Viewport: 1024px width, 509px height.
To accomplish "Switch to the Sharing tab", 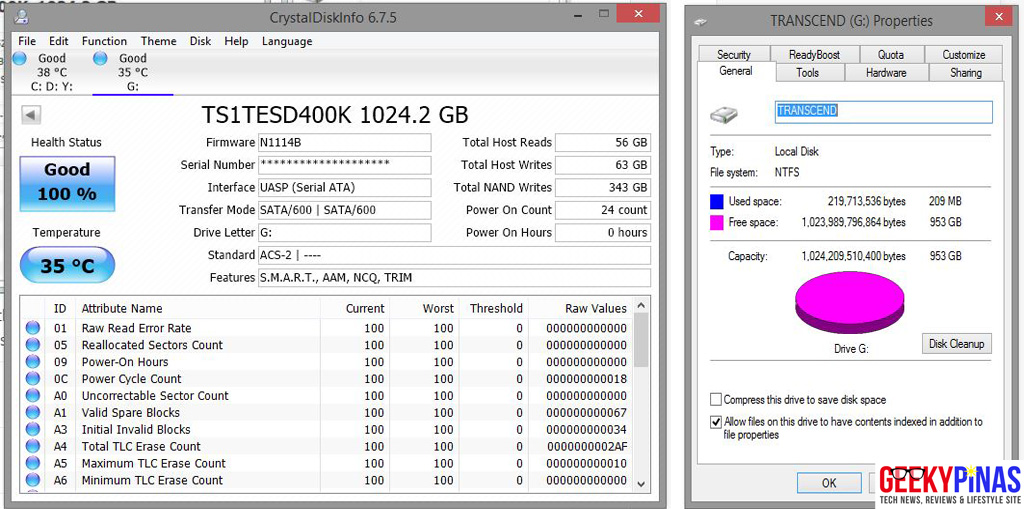I will click(x=966, y=73).
